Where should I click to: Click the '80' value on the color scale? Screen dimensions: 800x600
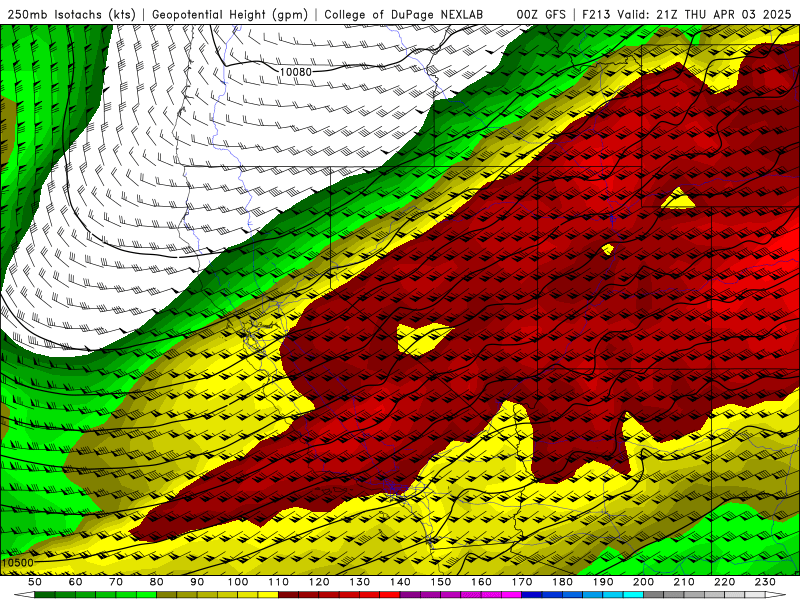pos(157,582)
